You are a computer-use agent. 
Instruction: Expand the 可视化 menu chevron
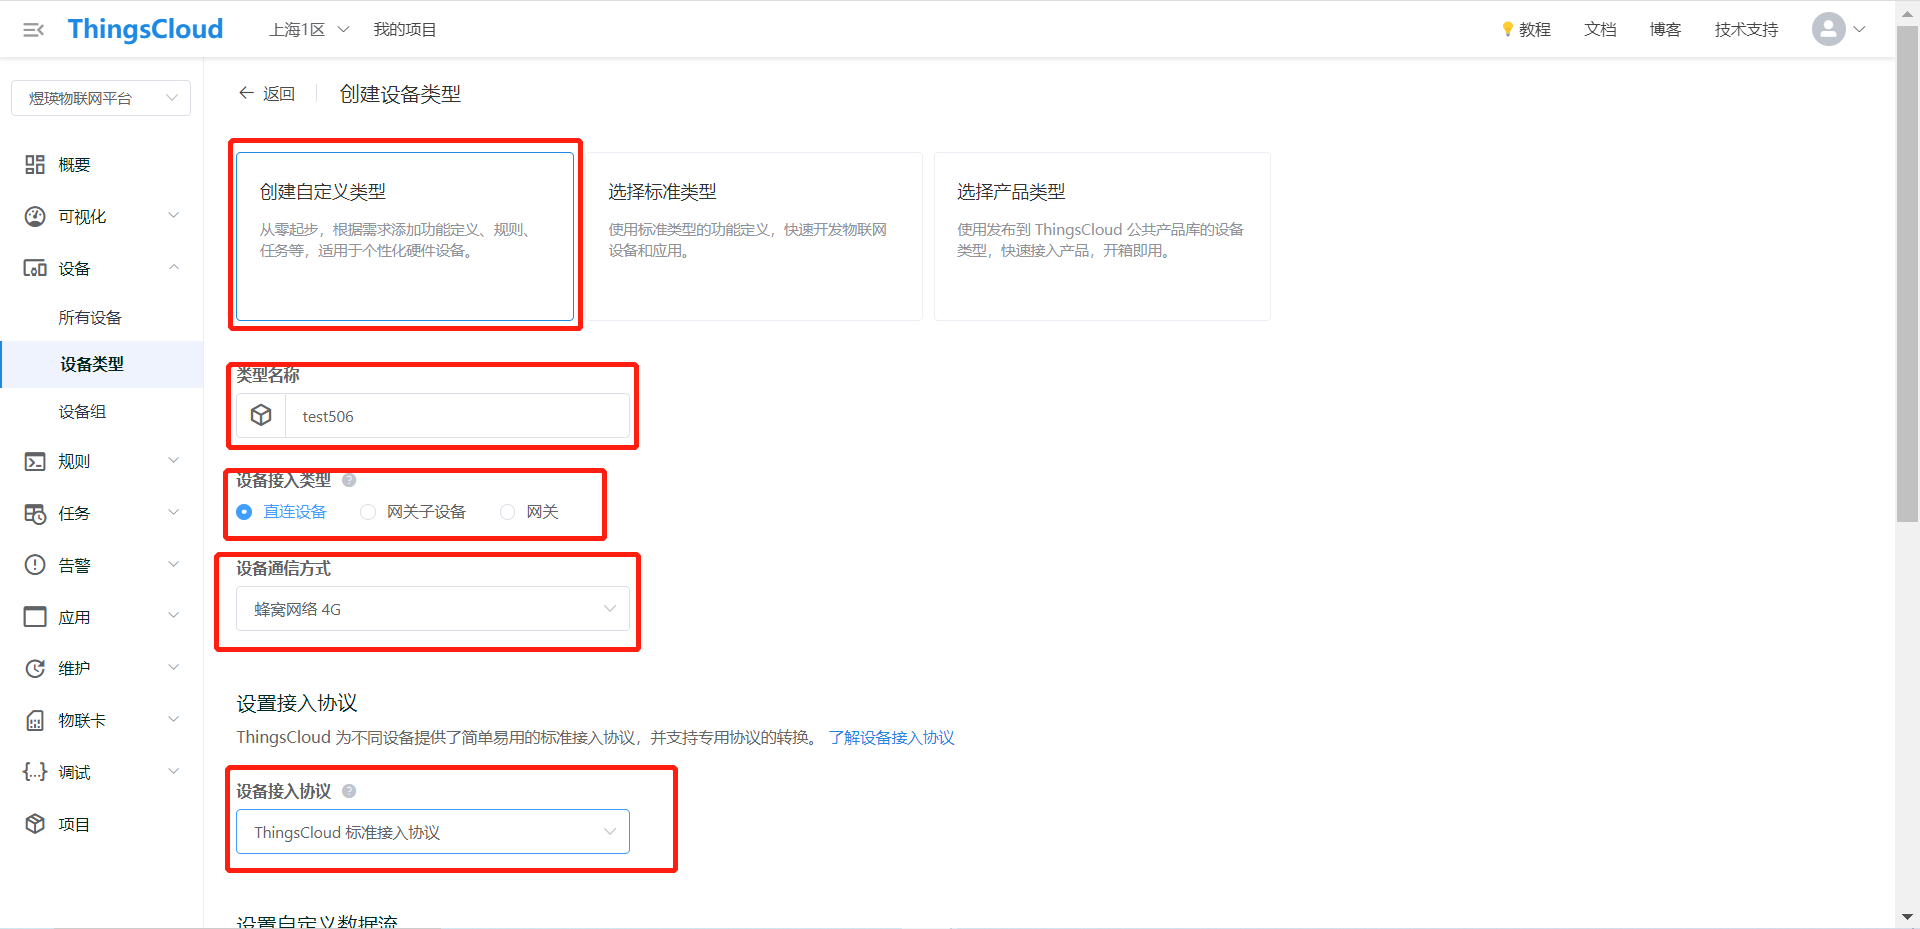coord(174,216)
